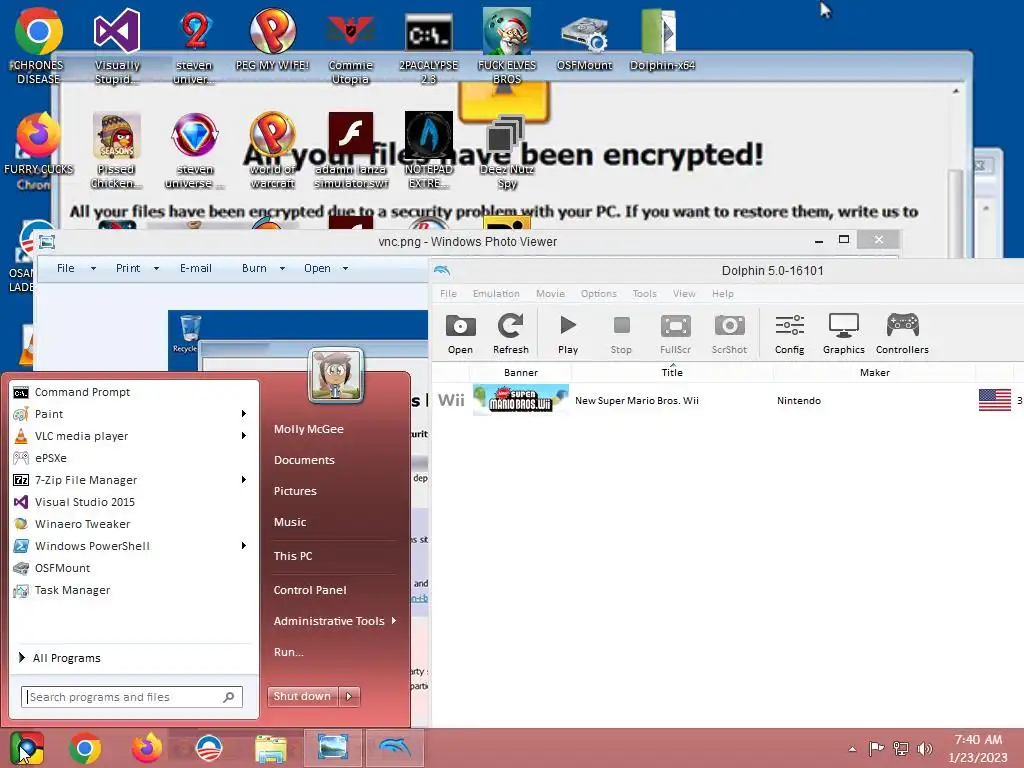Open Molly McGee user folder link
Screen dimensions: 1024x768
pyautogui.click(x=308, y=429)
